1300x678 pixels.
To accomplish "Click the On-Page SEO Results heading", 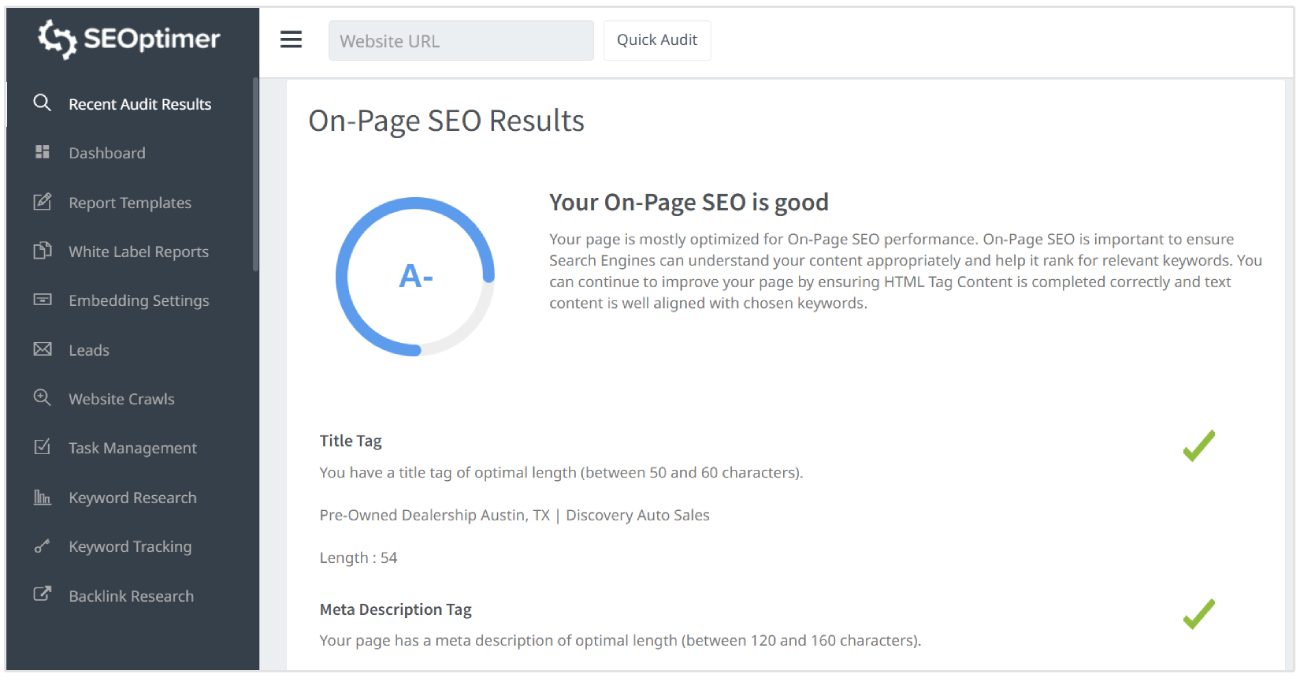I will 446,120.
